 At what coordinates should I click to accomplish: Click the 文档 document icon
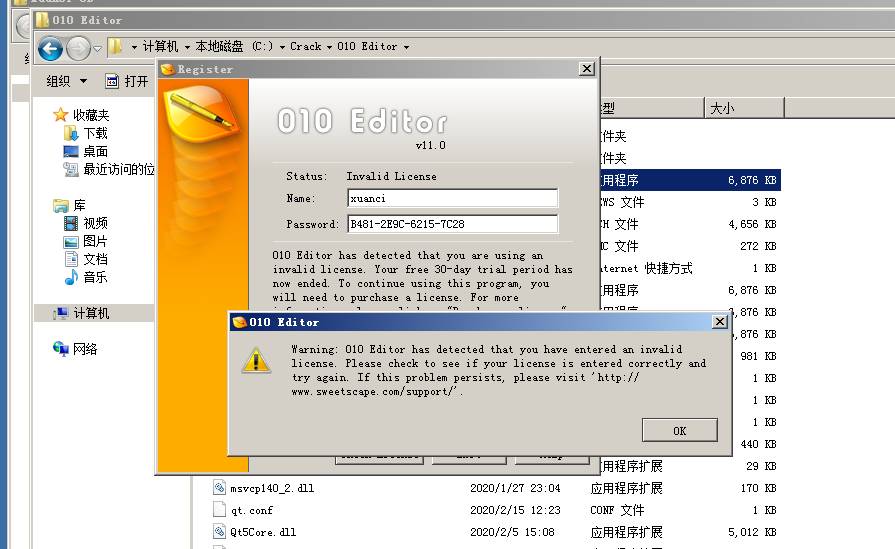pyautogui.click(x=71, y=259)
